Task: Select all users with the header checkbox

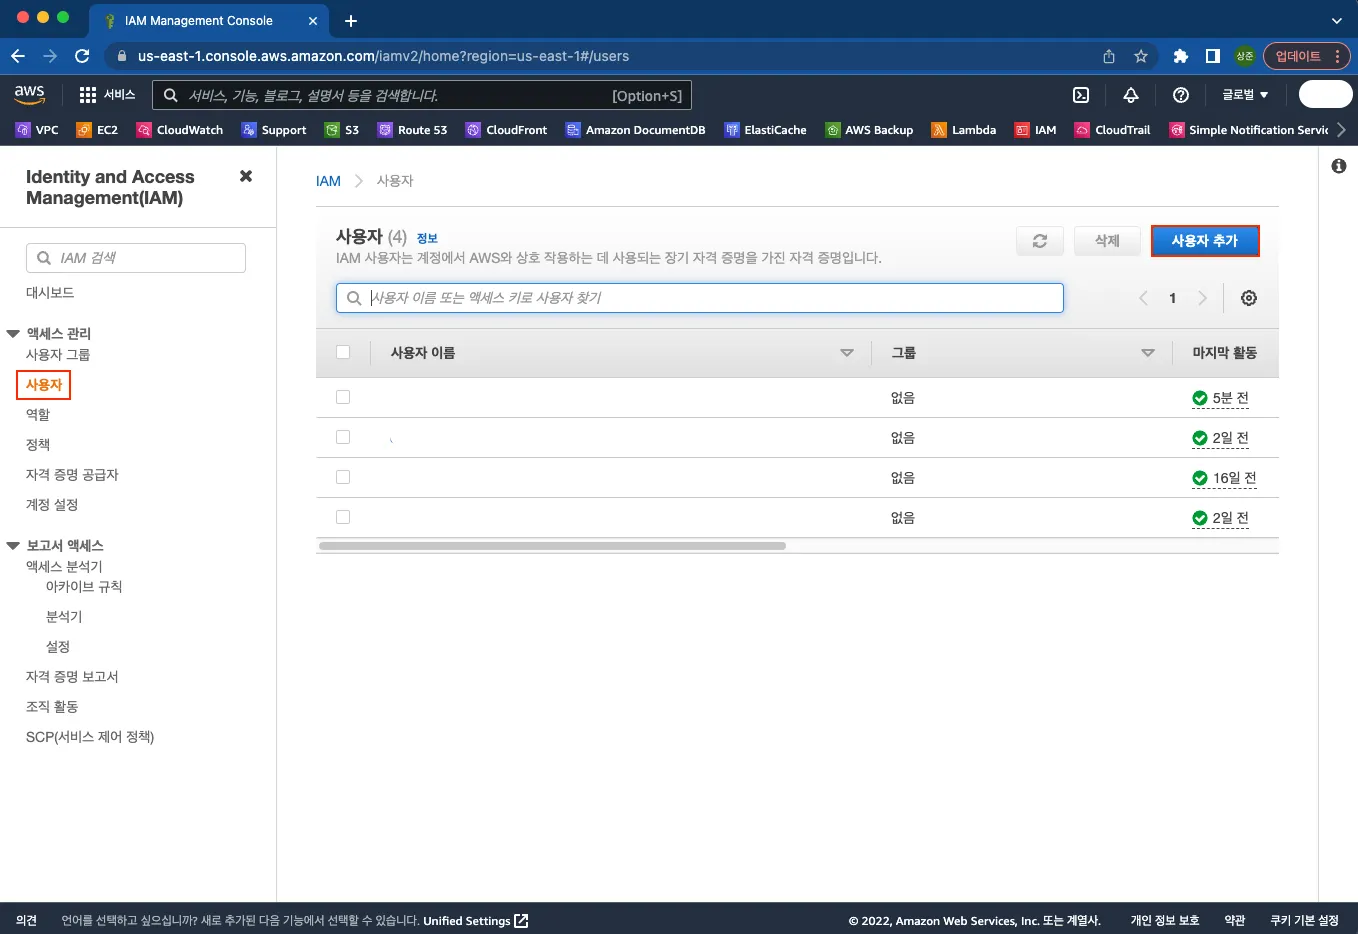Action: pyautogui.click(x=343, y=352)
